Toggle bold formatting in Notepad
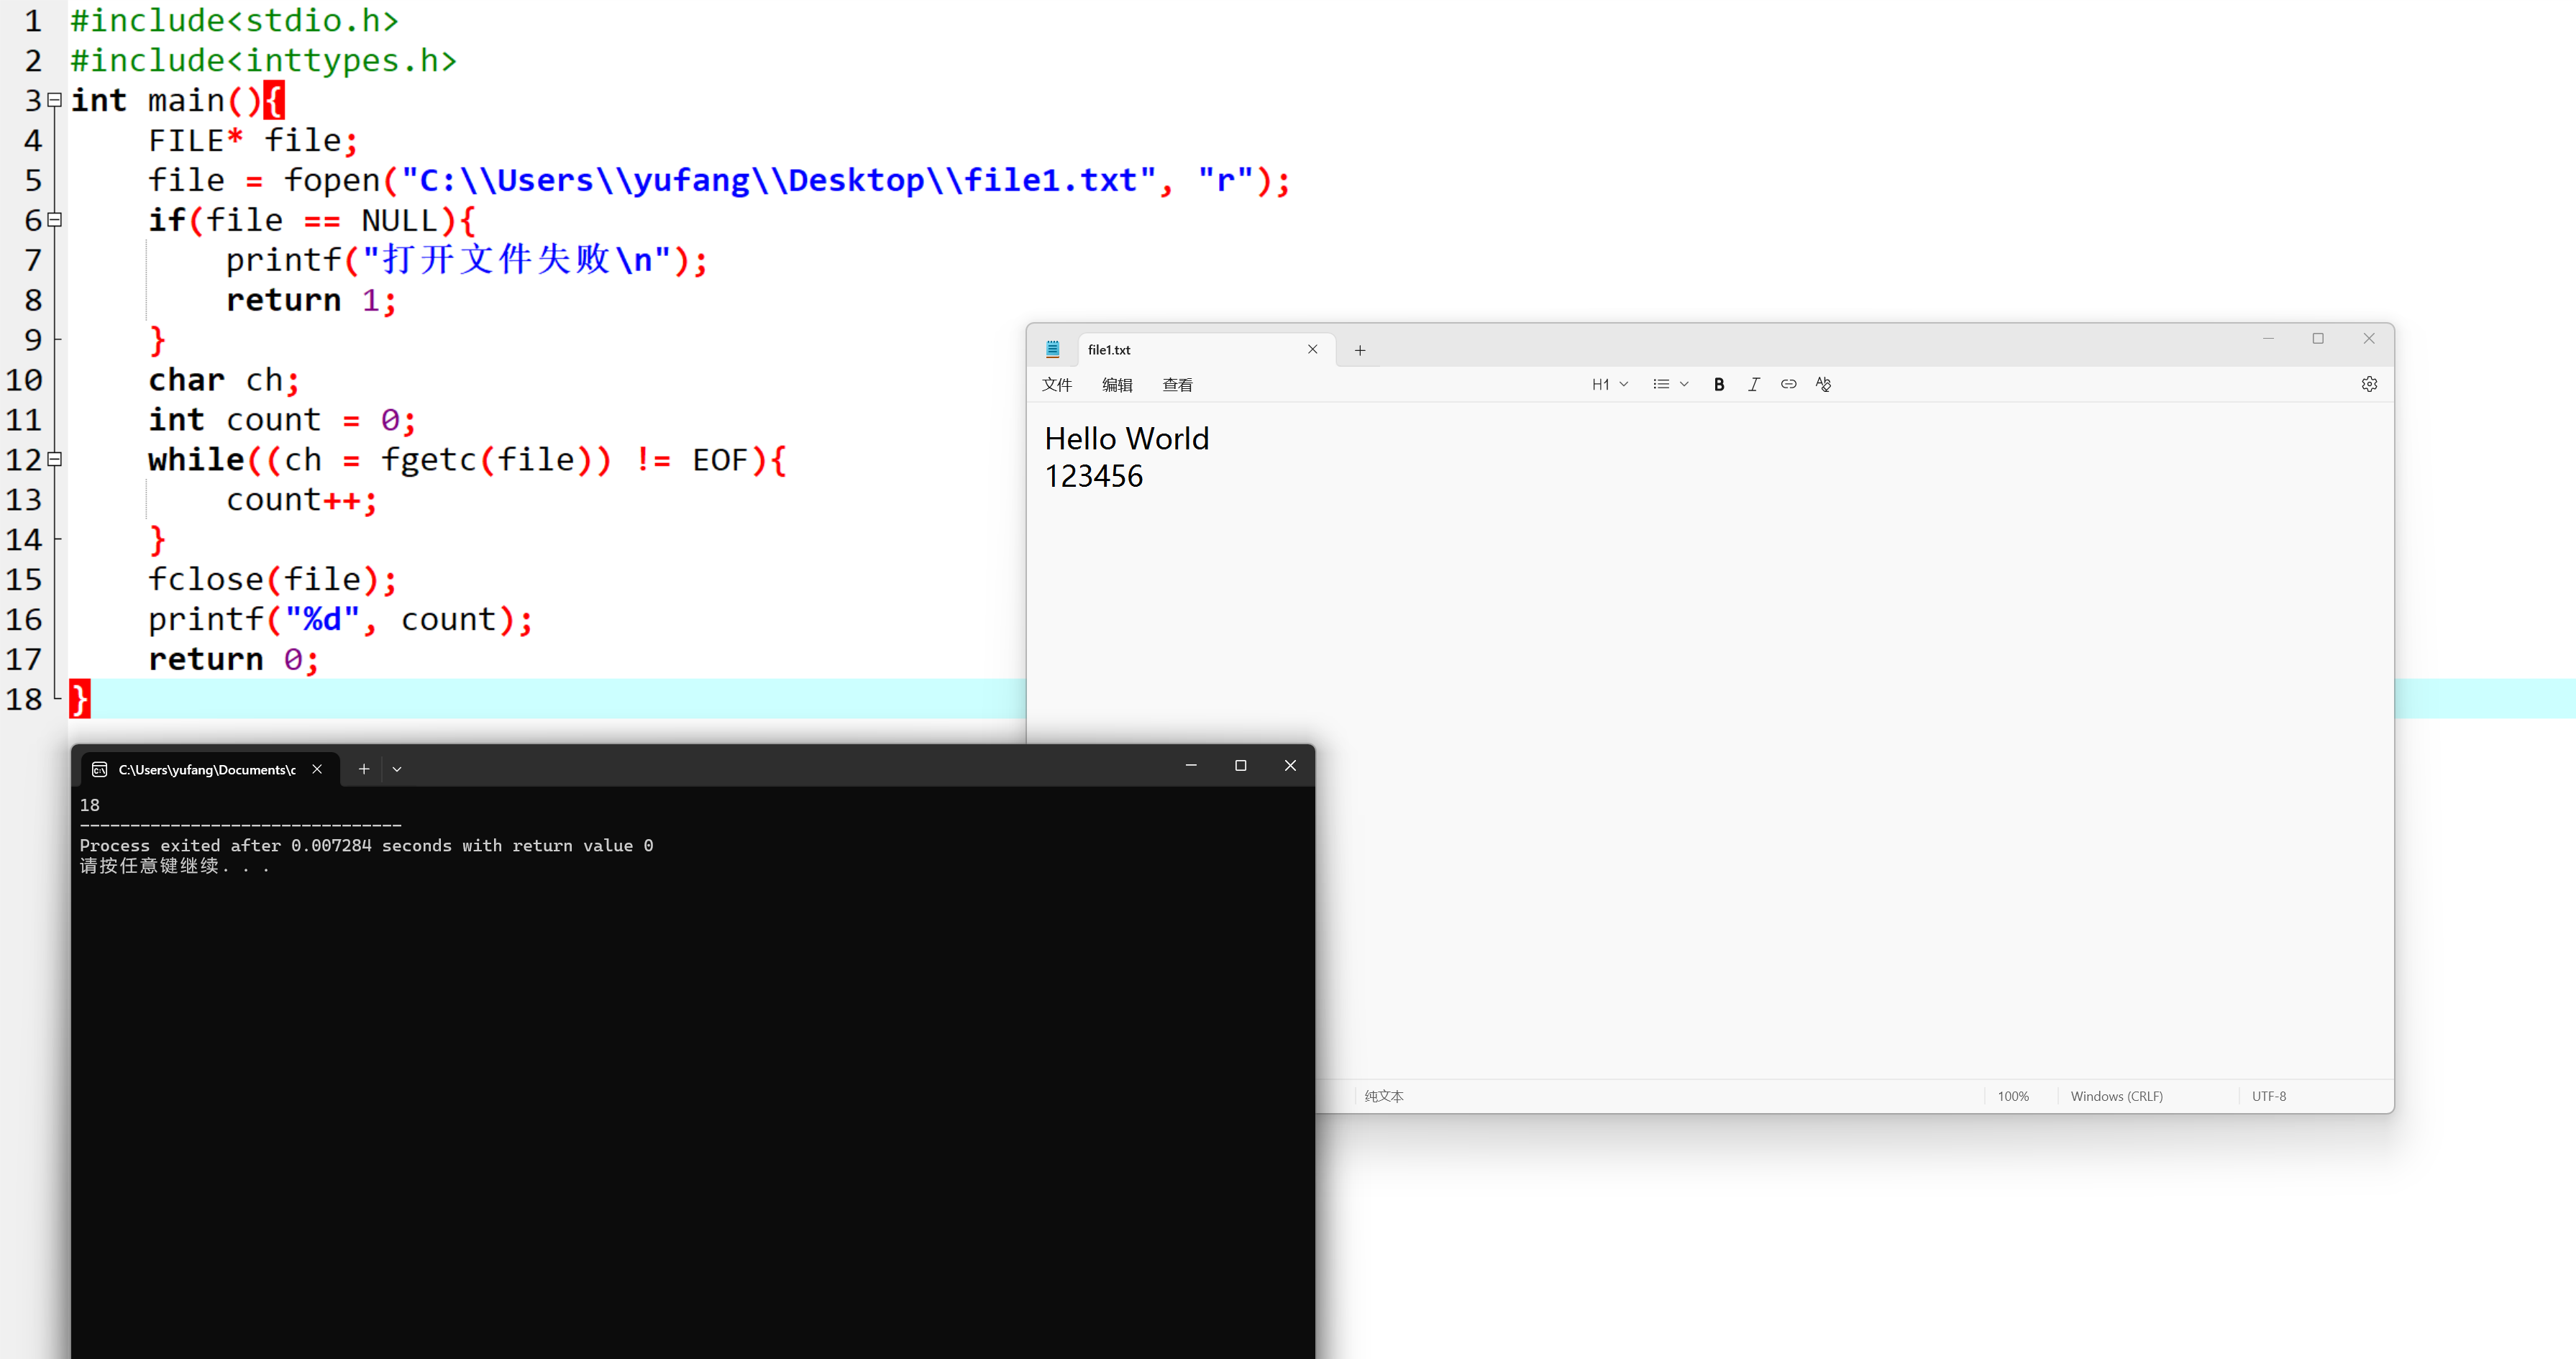2576x1359 pixels. point(1719,384)
